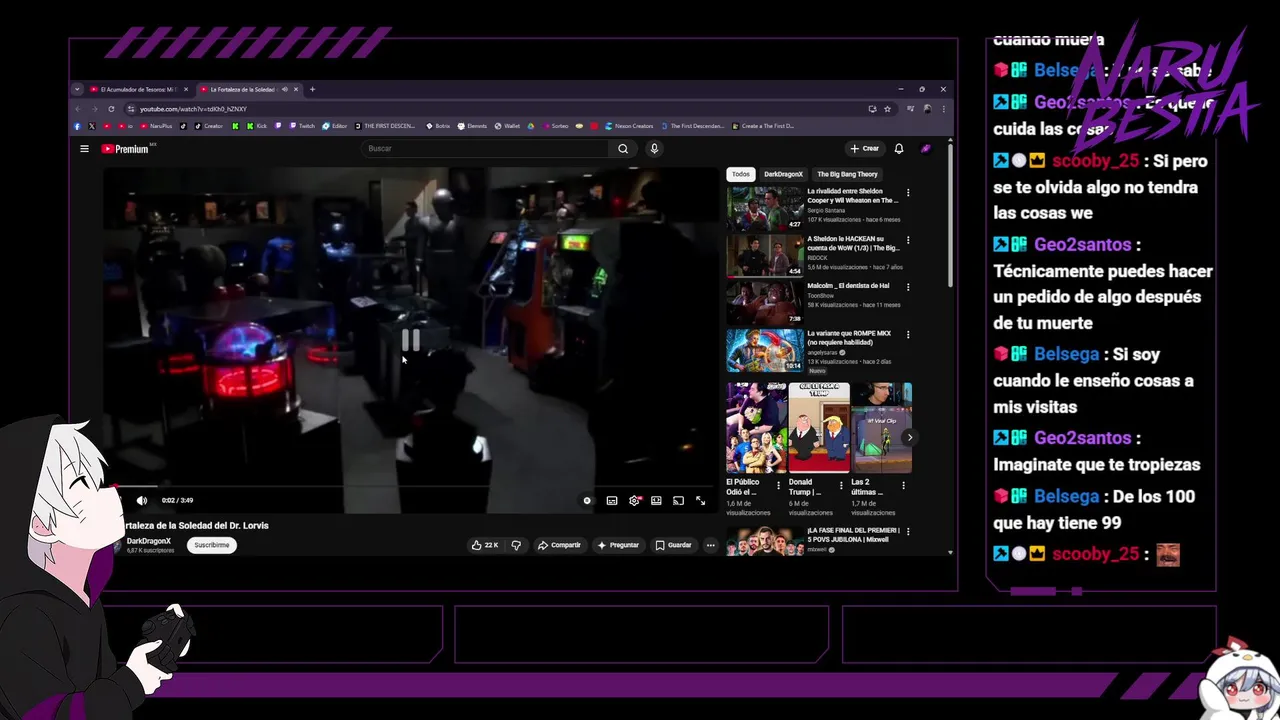Open options for La variante que ROMPE MKX
Screen dimensions: 1280x720
pos(908,334)
